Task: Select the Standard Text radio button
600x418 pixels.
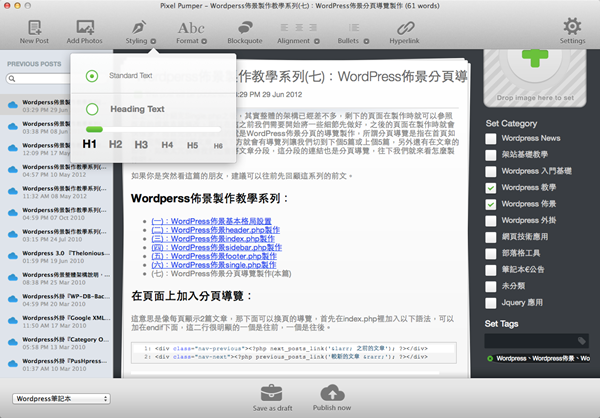Action: pyautogui.click(x=92, y=76)
